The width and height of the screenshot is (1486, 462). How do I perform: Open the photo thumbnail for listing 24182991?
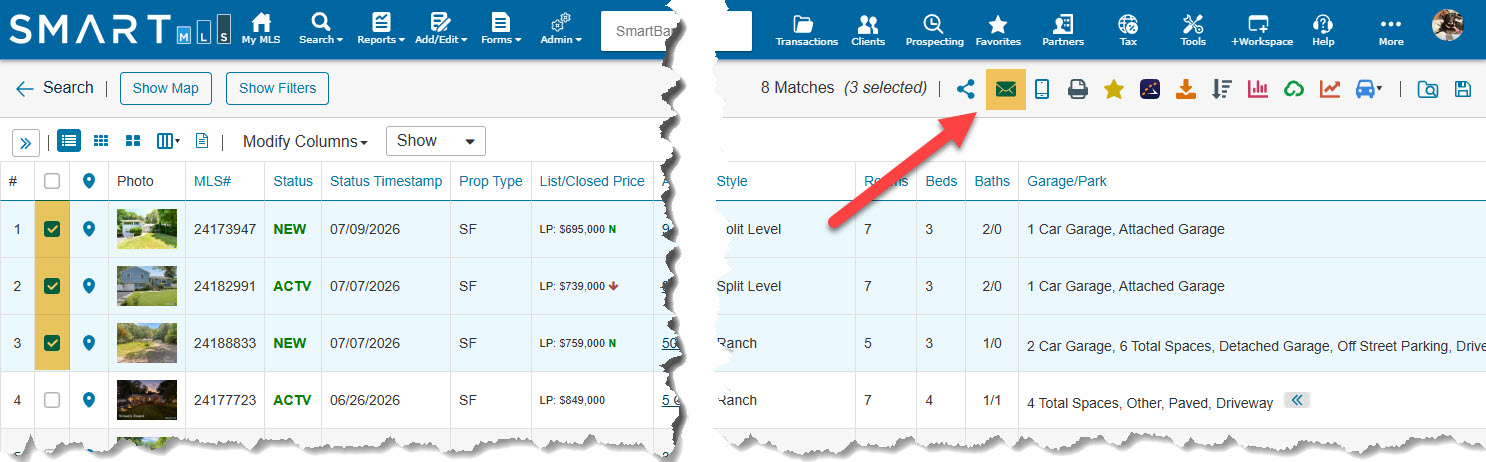coord(147,286)
